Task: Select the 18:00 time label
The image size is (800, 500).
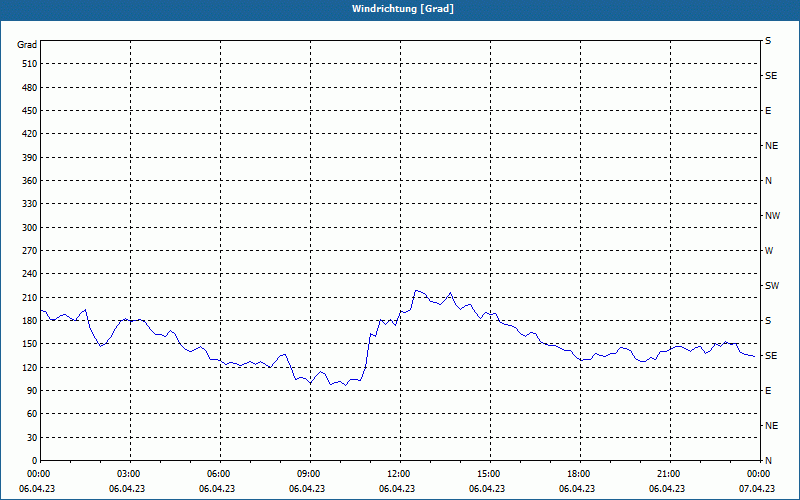Action: (577, 474)
